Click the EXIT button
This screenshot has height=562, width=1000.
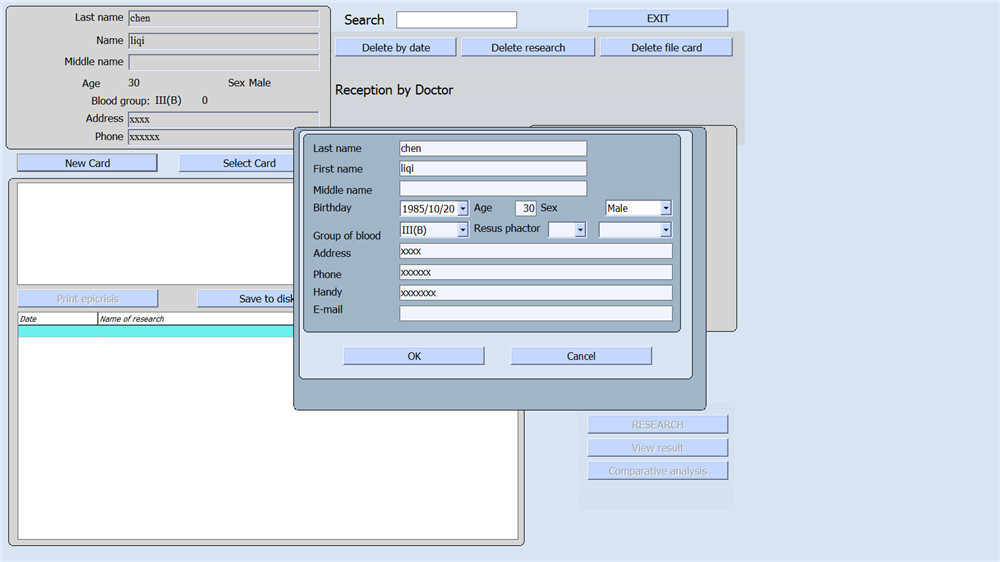point(658,18)
